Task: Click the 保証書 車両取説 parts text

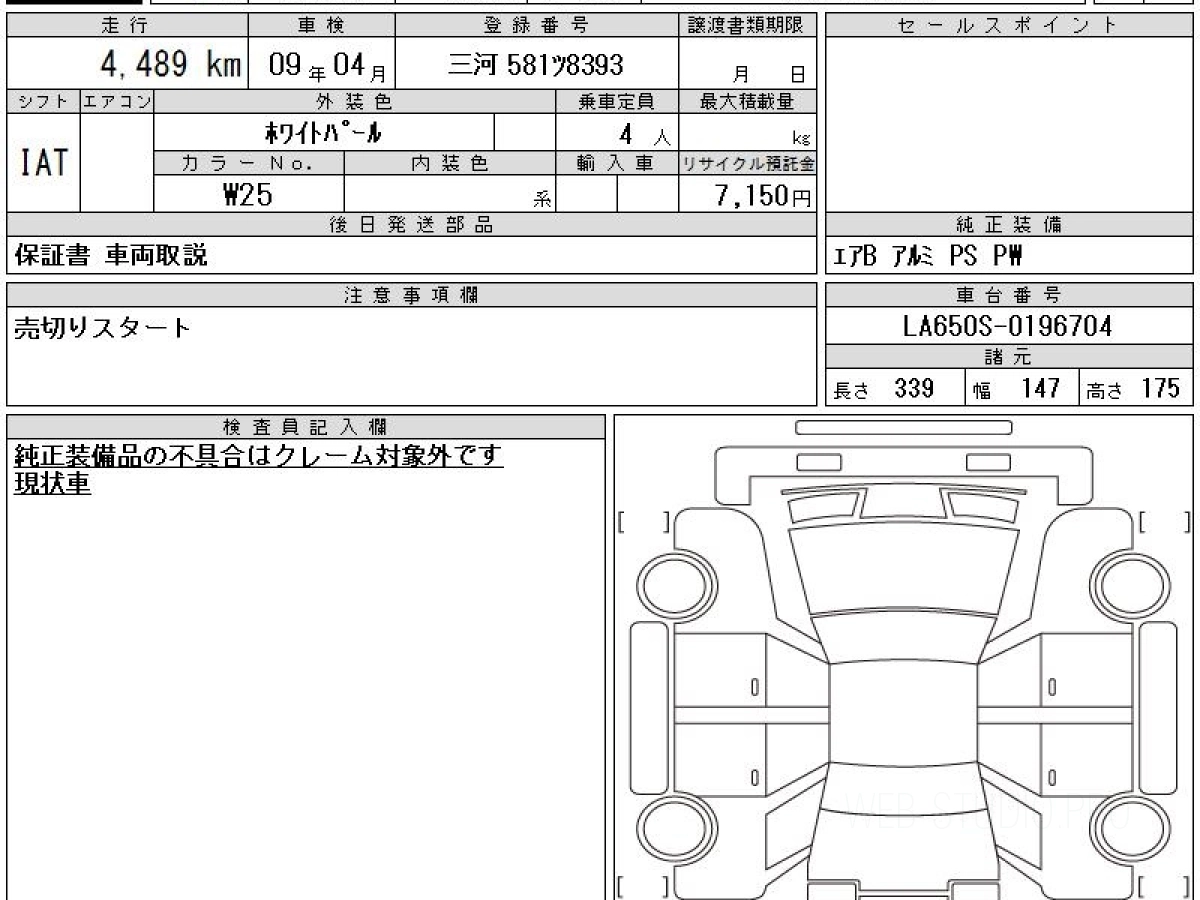Action: click(x=111, y=256)
